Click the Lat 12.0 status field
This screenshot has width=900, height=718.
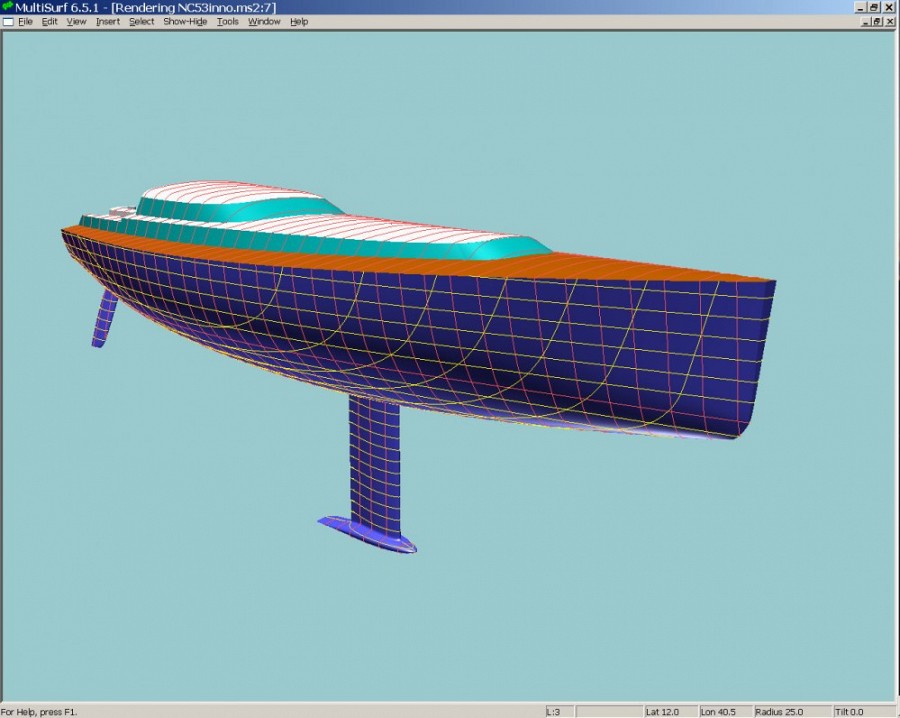point(668,711)
